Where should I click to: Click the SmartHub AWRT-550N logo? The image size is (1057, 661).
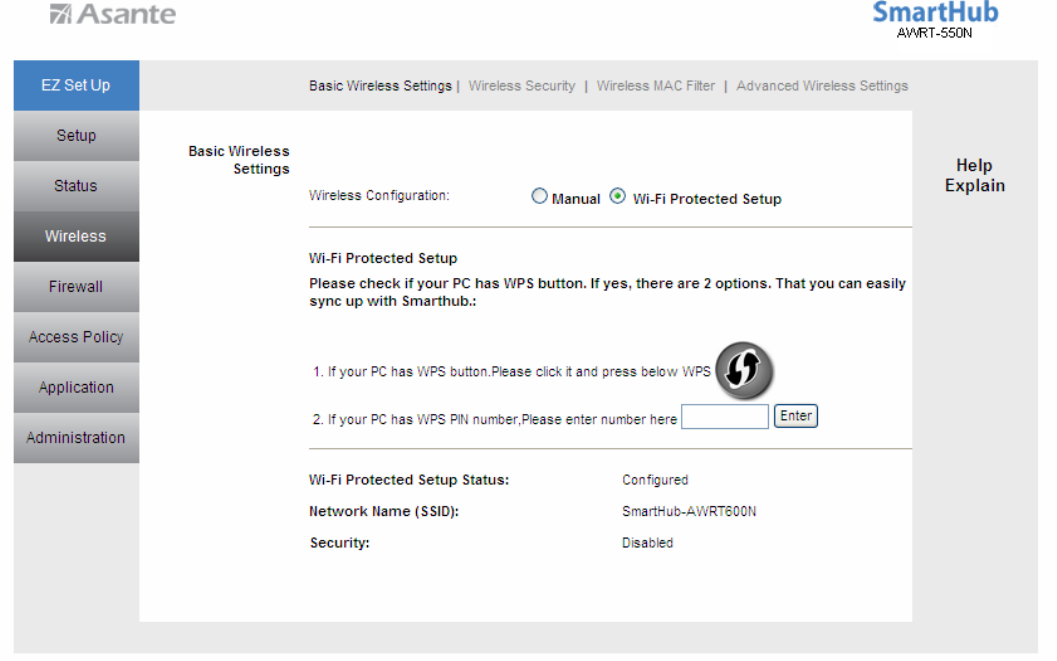(x=935, y=20)
